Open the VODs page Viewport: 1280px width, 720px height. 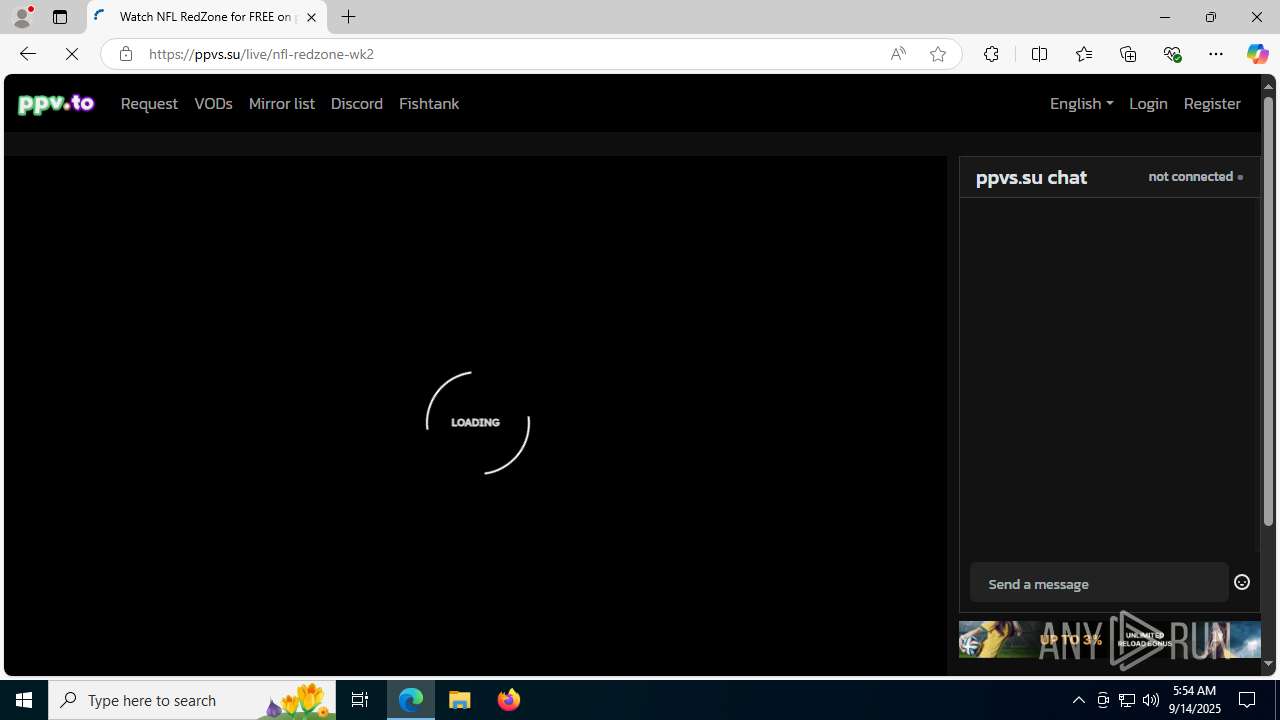(213, 104)
